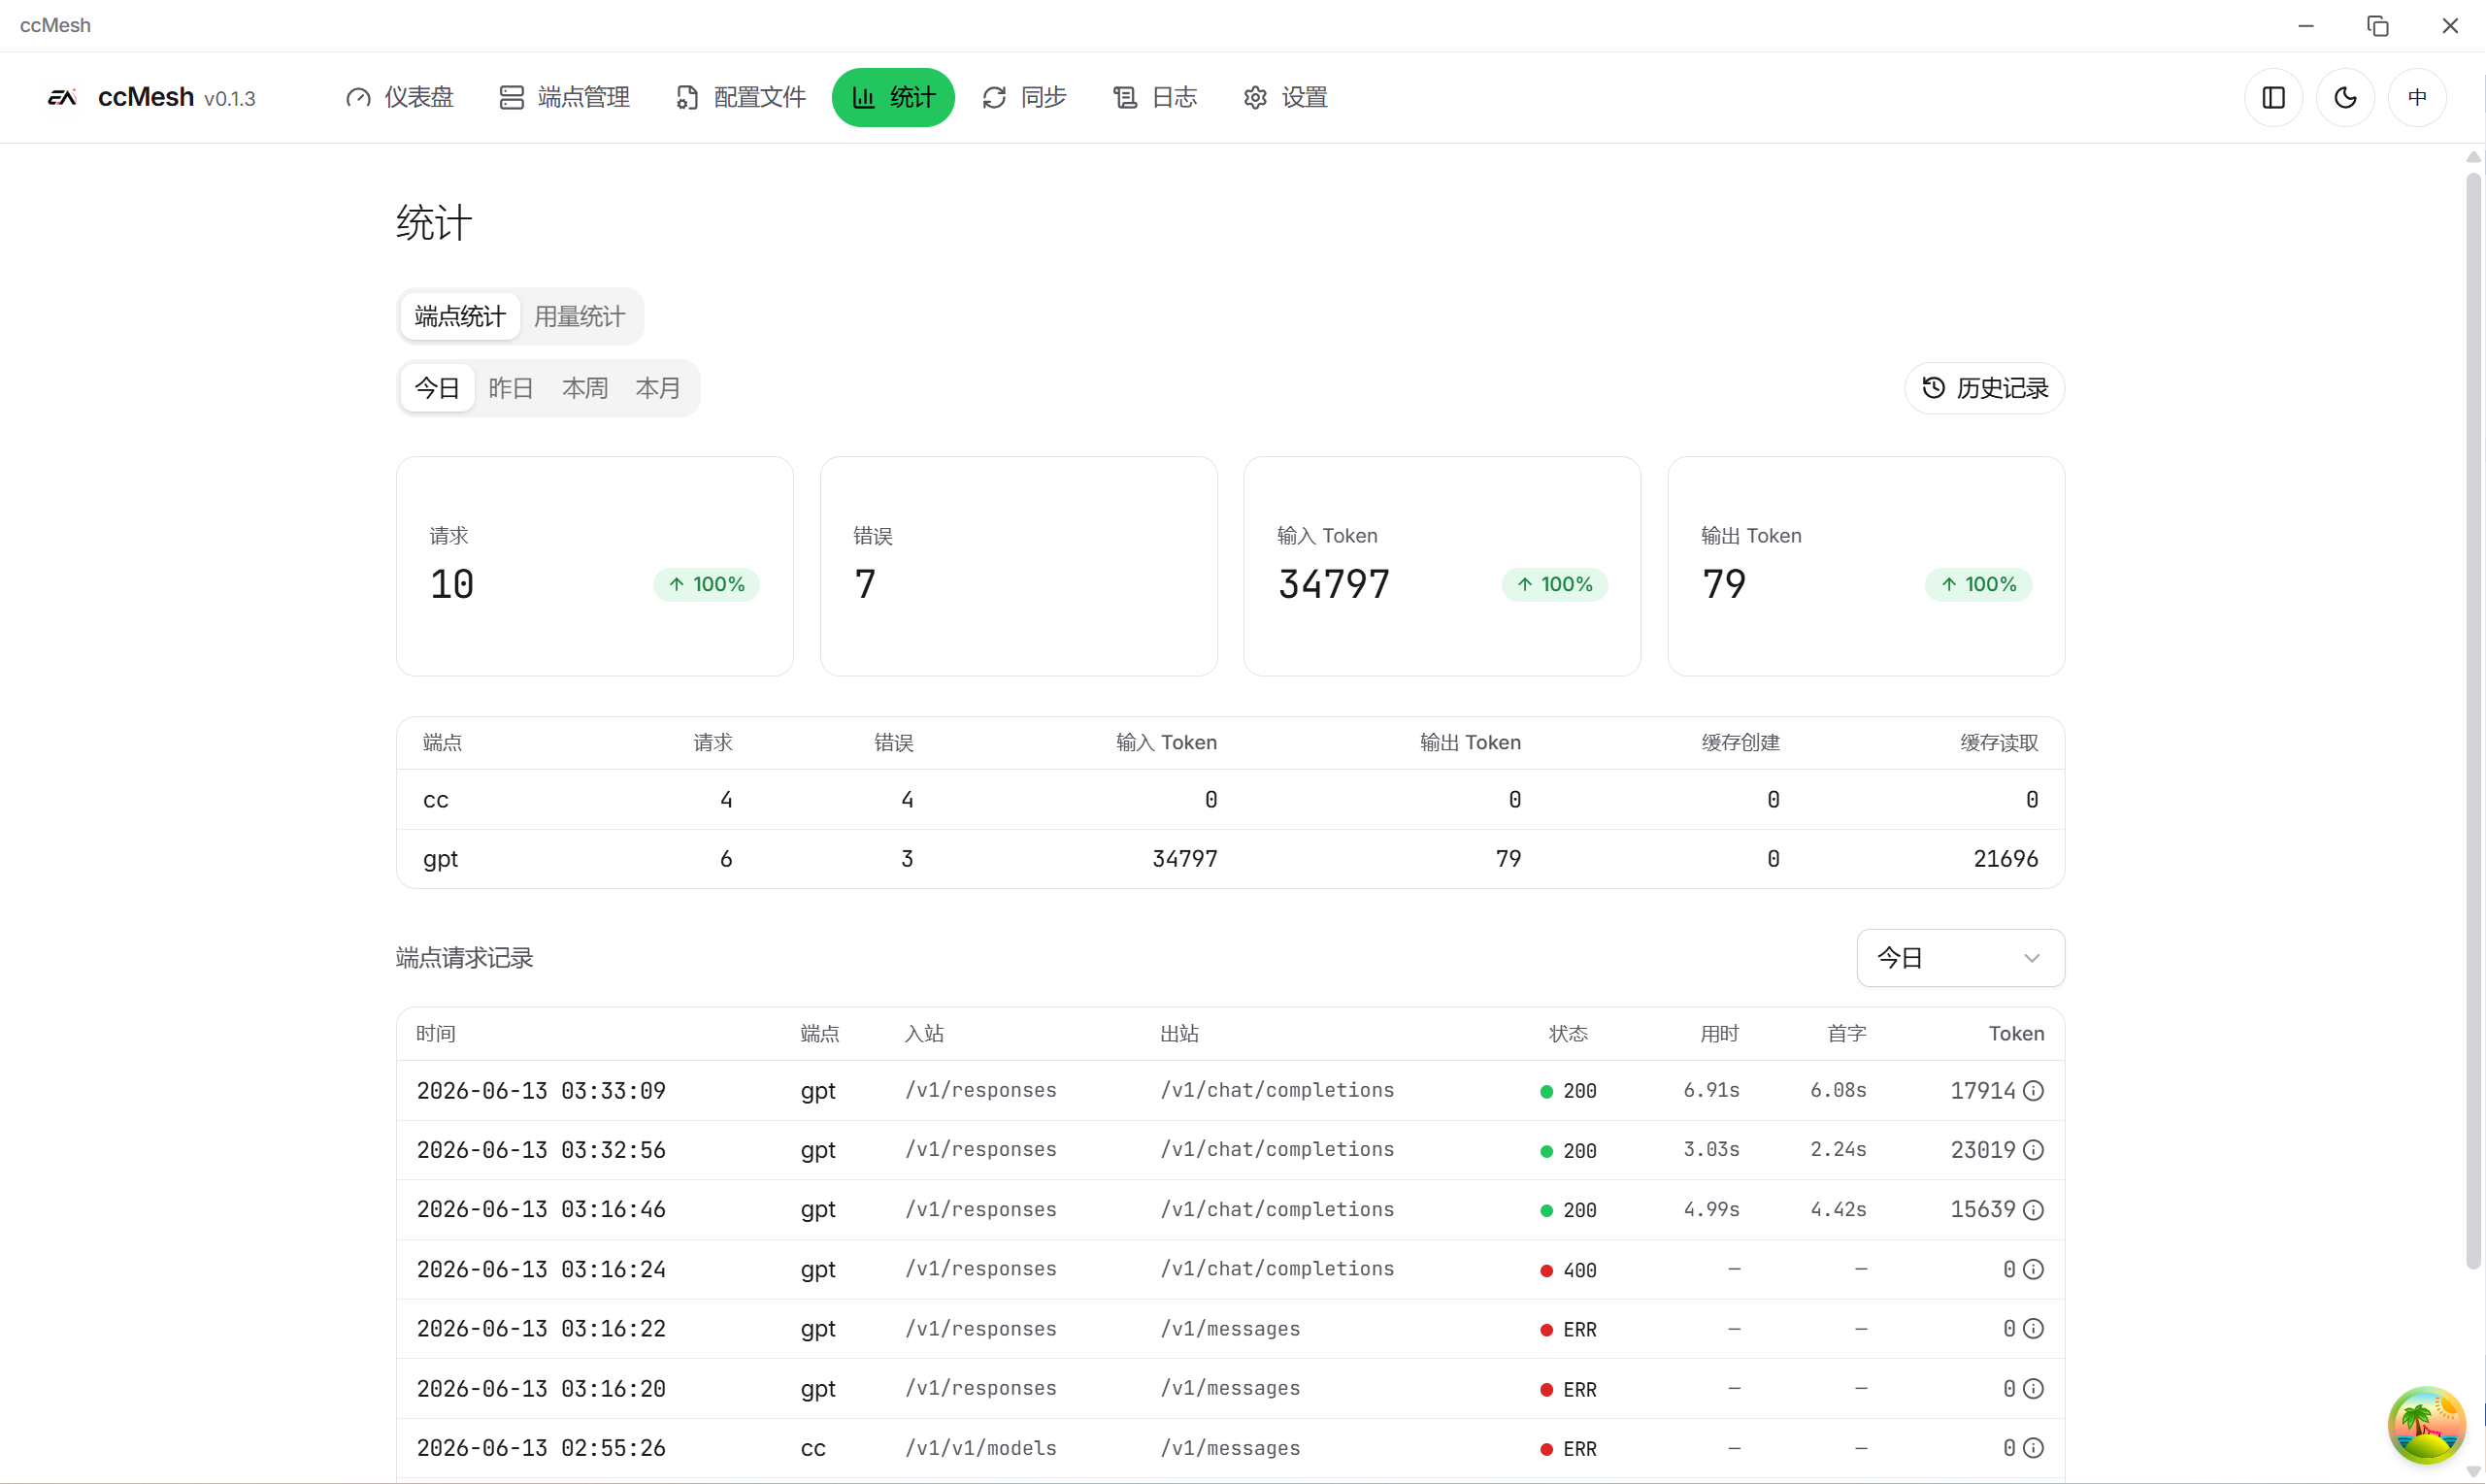Open the 仪表盘 dashboard page
Viewport: 2486px width, 1484px height.
400,97
